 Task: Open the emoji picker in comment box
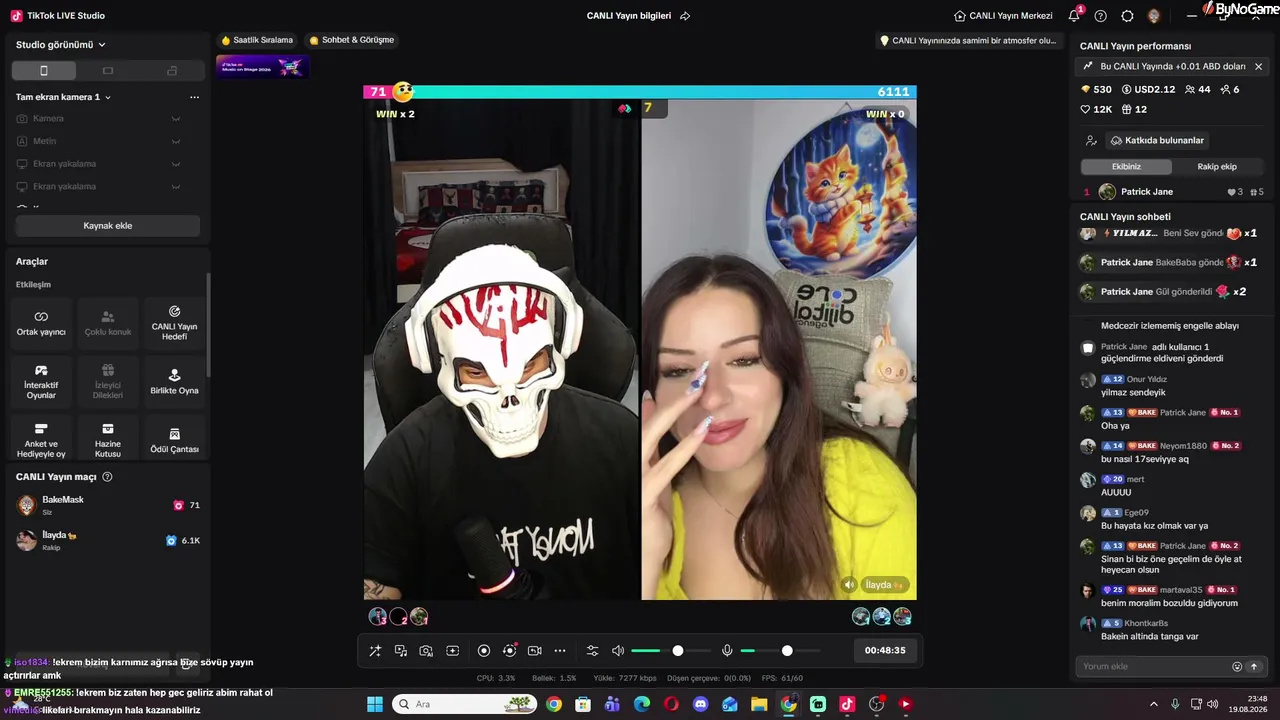1237,666
